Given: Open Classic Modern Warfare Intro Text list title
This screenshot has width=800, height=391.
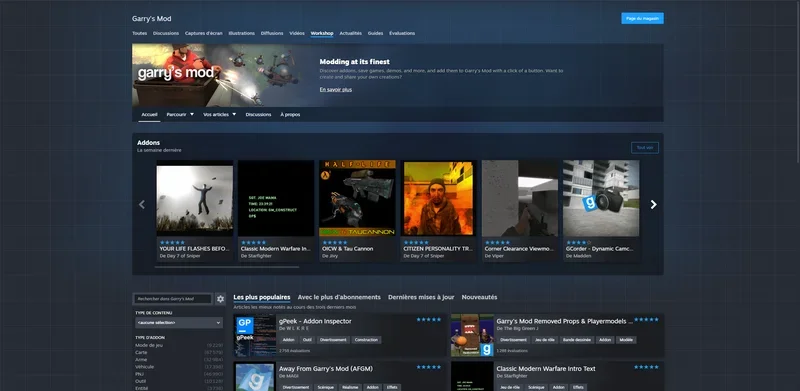Looking at the screenshot, I should click(546, 369).
